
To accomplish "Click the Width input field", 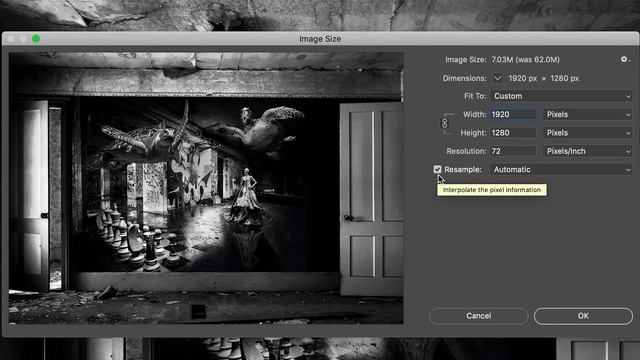I will (x=513, y=115).
